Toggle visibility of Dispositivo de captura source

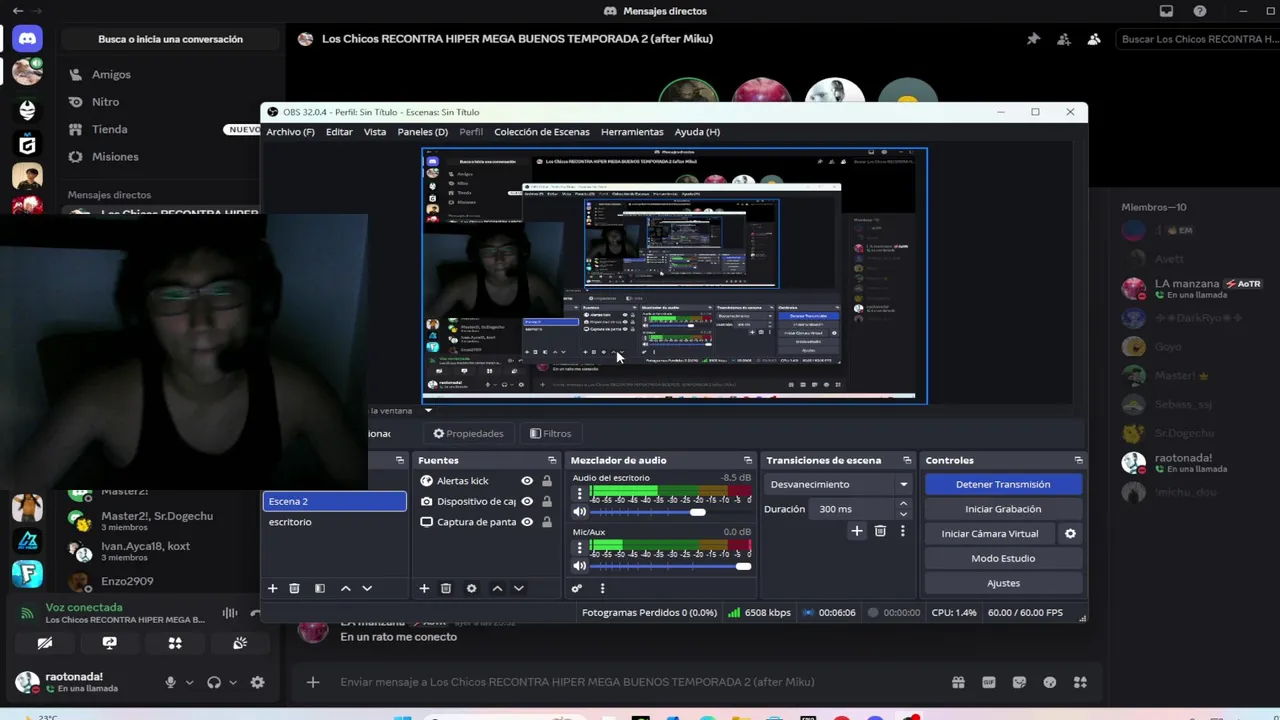[x=527, y=501]
